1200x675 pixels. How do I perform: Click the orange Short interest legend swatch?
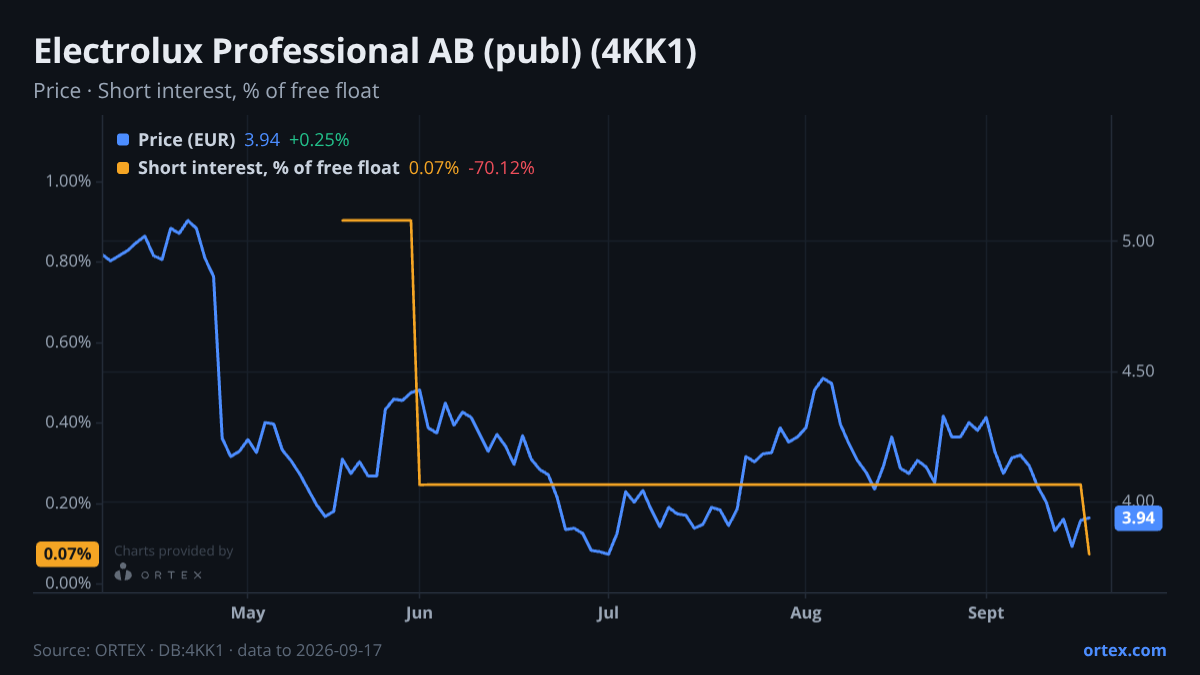pyautogui.click(x=123, y=168)
